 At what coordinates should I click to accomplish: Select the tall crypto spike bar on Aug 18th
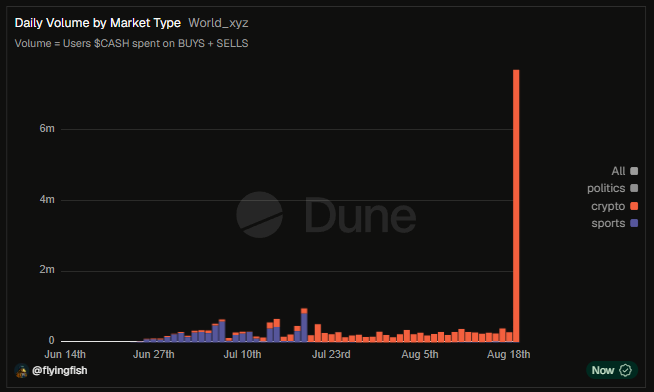tap(516, 206)
